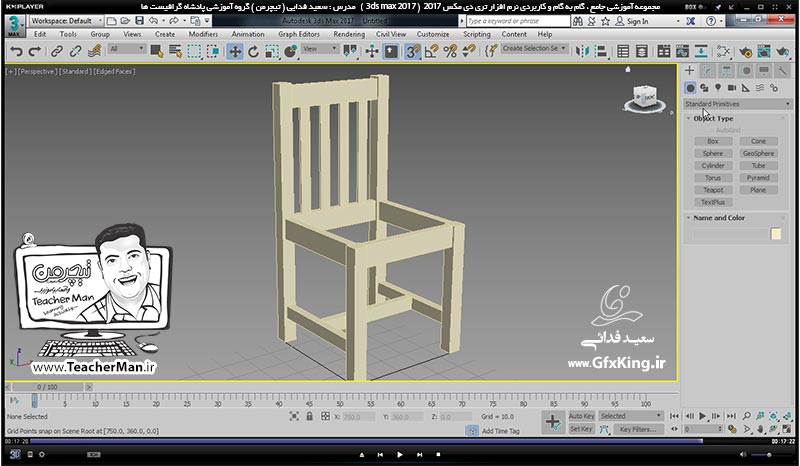
Task: Activate the Select and Move tool
Action: 235,51
